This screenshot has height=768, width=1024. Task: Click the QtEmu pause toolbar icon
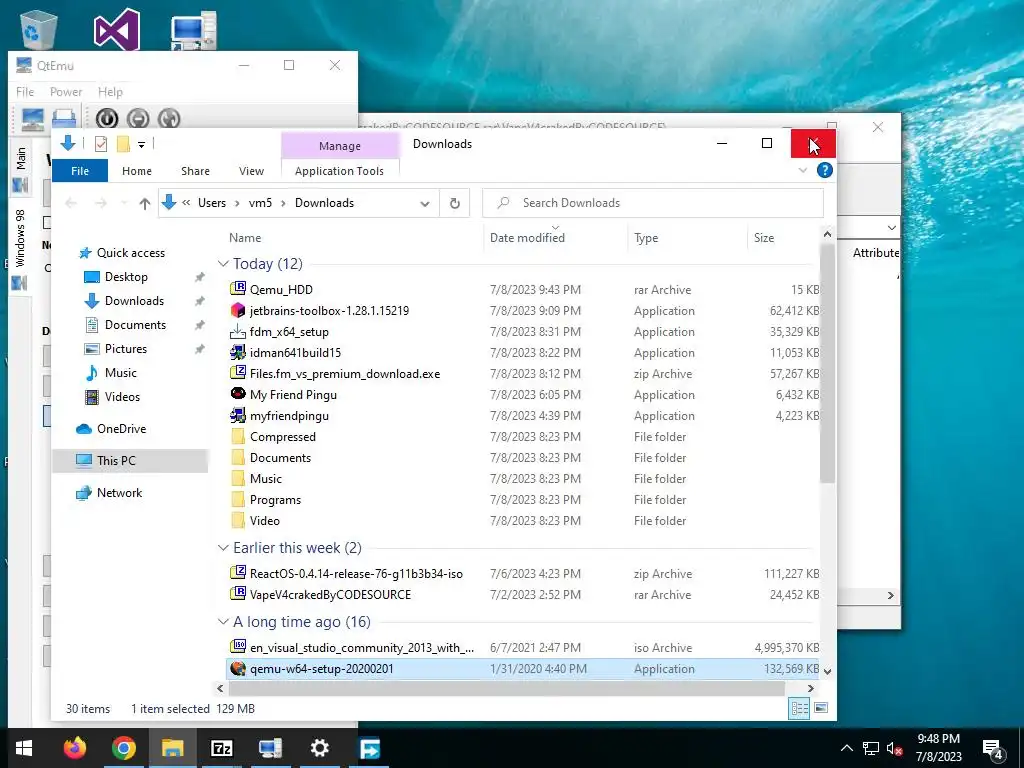[138, 118]
